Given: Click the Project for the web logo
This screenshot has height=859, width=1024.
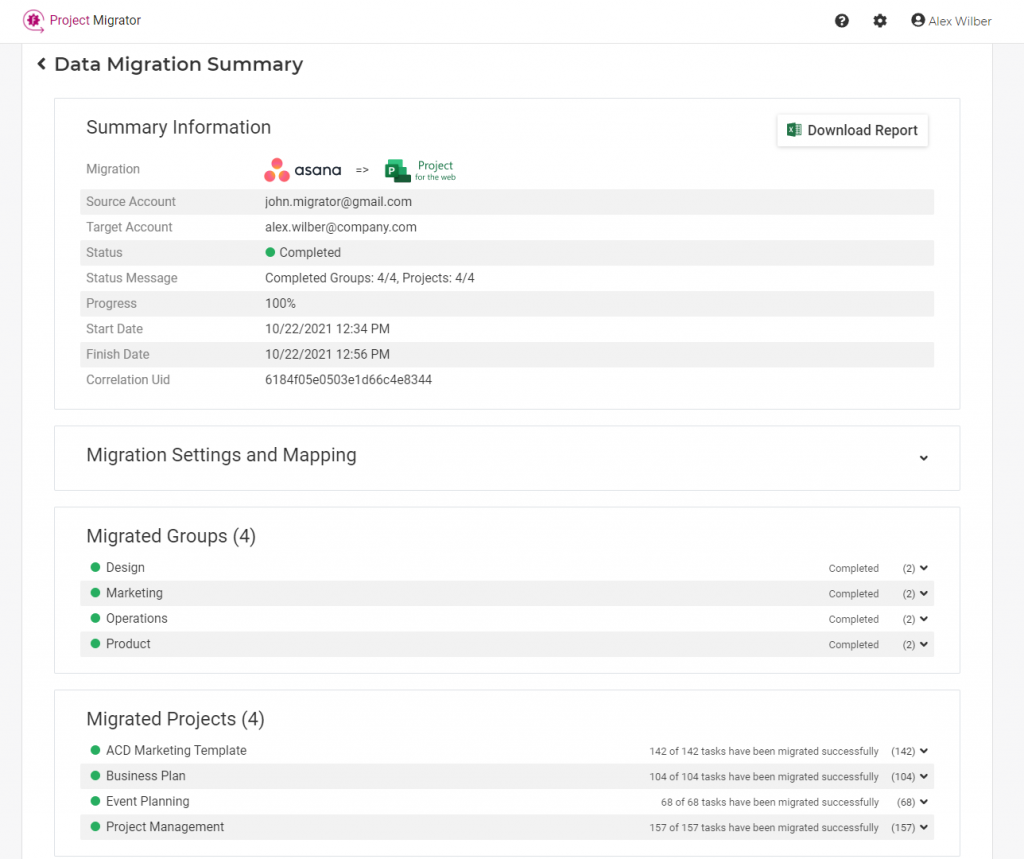Looking at the screenshot, I should (420, 170).
